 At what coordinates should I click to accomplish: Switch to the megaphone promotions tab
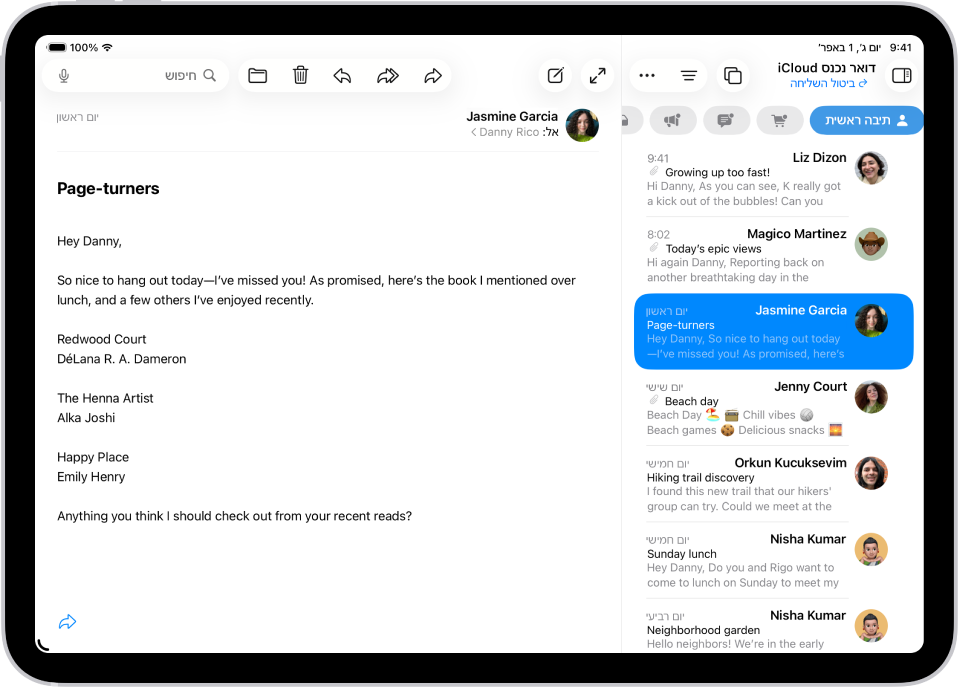[673, 120]
